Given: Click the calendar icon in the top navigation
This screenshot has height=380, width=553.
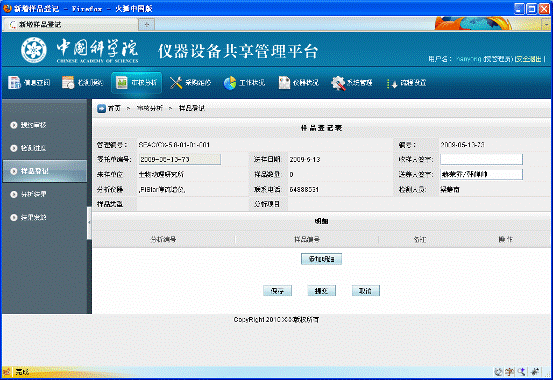Looking at the screenshot, I should click(x=68, y=83).
